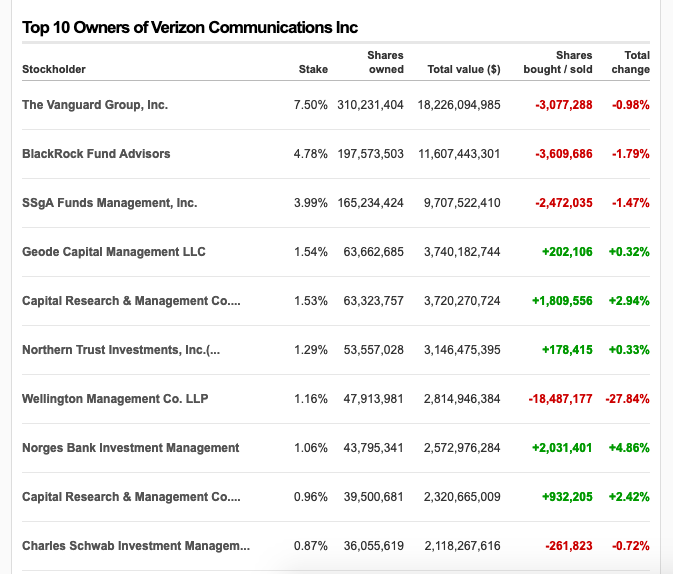The height and width of the screenshot is (574, 673).
Task: Open Charles Schwab Investment Management link
Action: point(136,546)
